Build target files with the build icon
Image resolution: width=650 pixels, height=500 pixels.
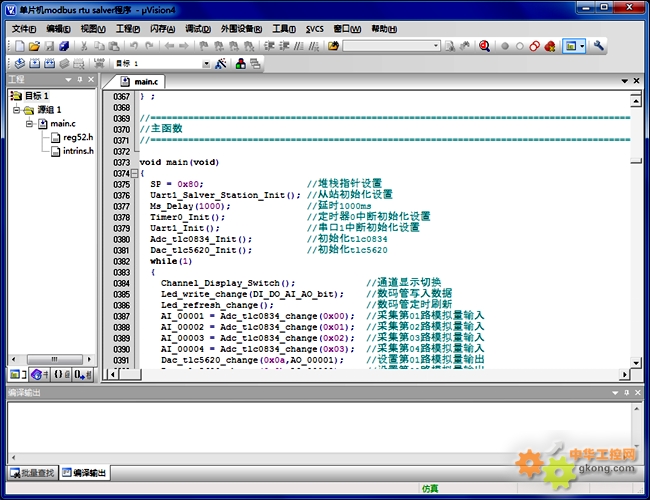pos(35,63)
